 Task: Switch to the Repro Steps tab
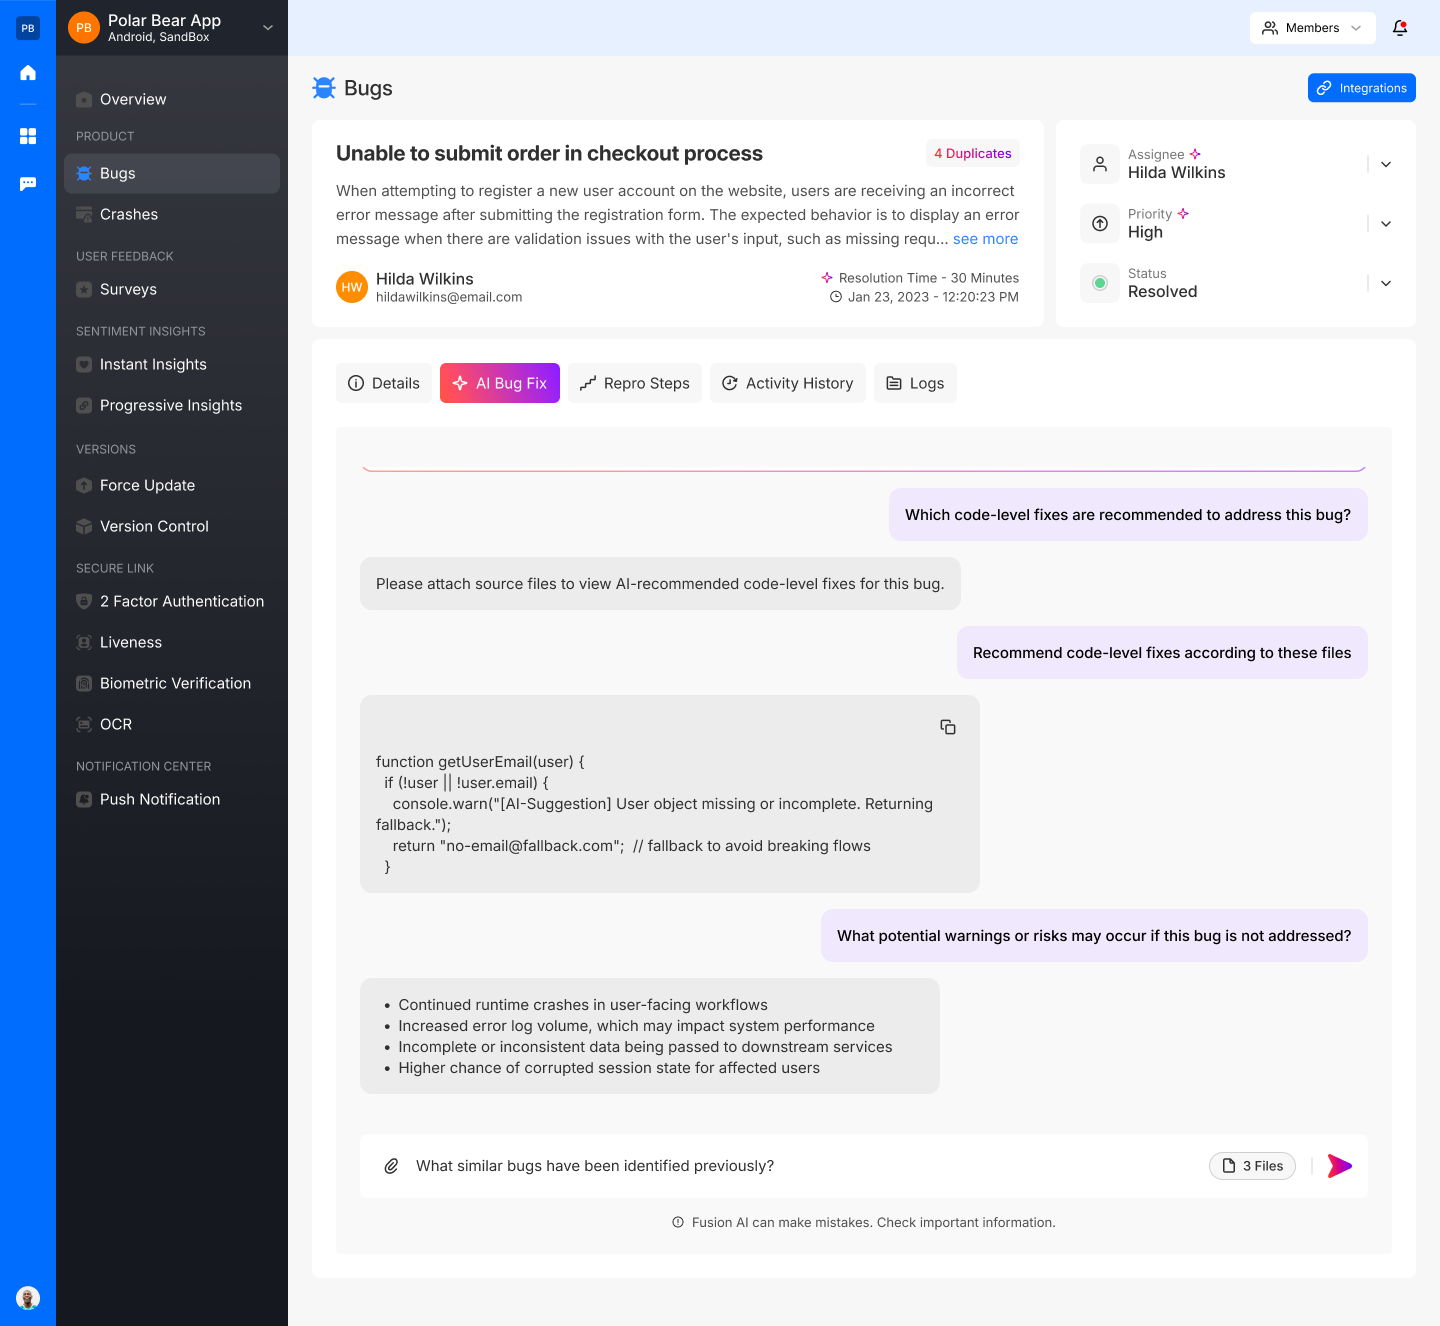[635, 383]
